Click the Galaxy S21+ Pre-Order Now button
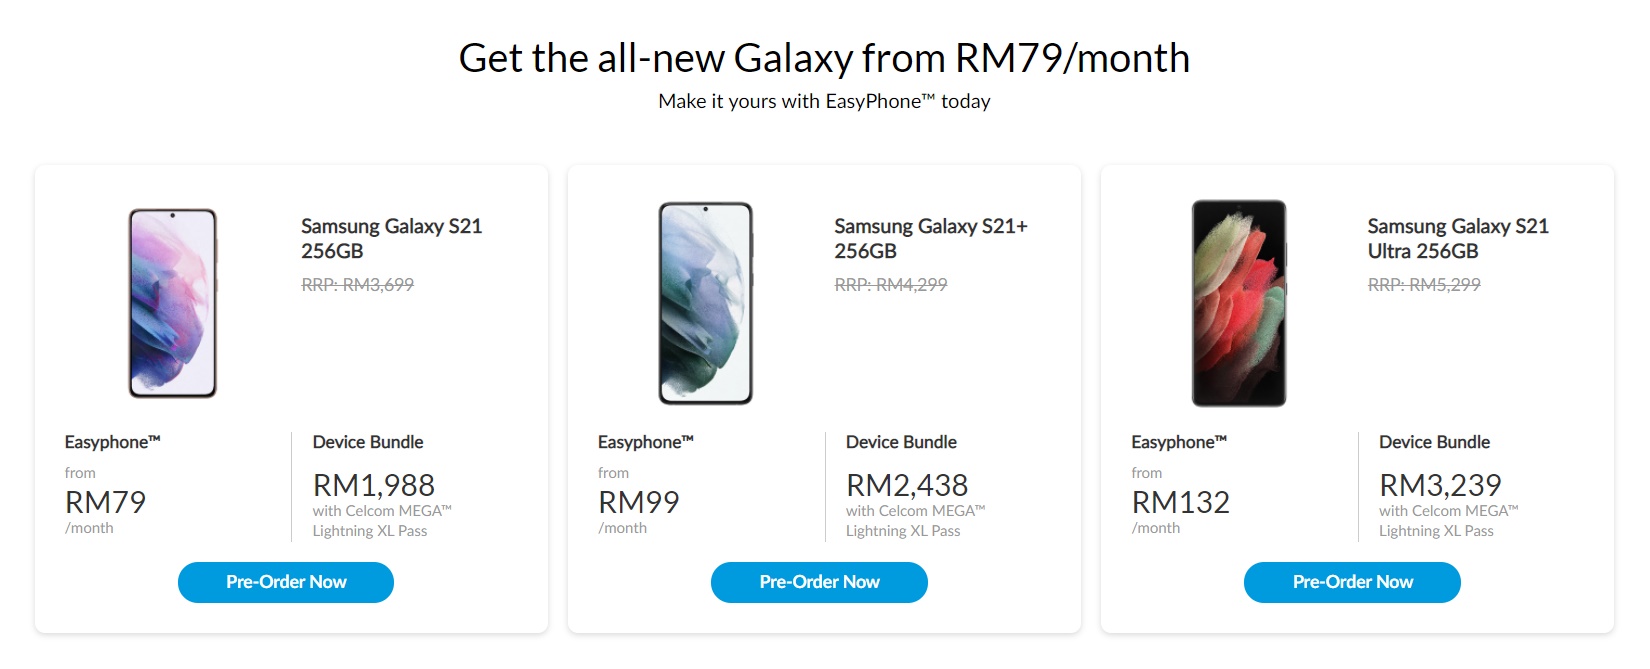 click(x=819, y=582)
